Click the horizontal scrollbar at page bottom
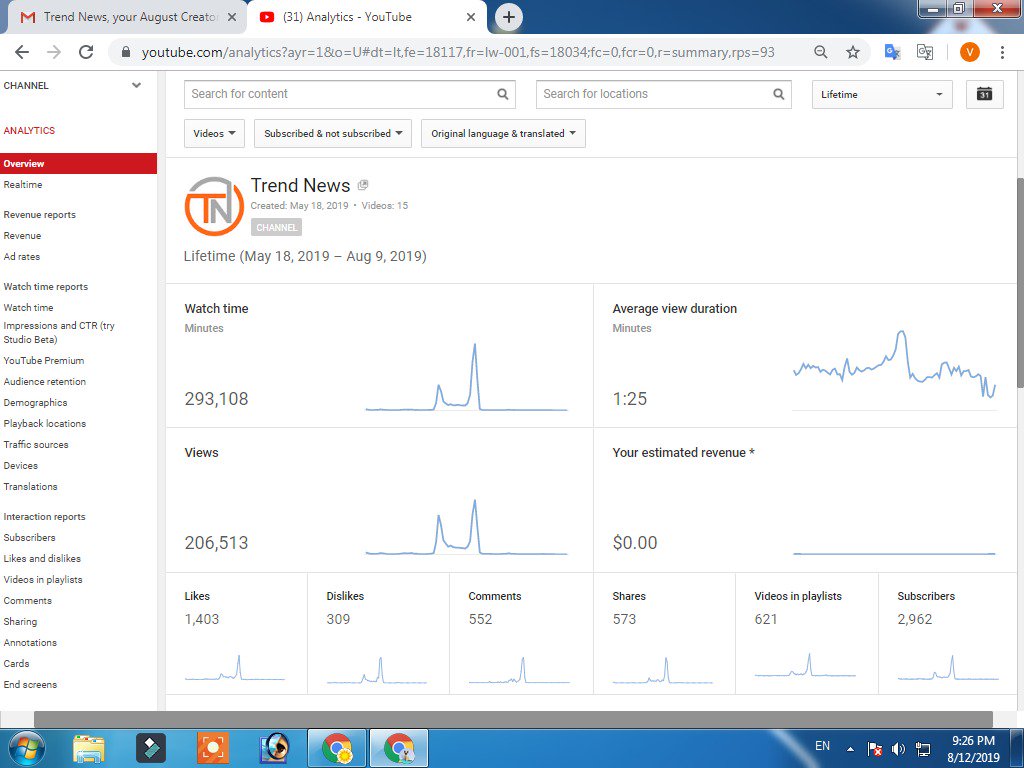 tap(513, 720)
